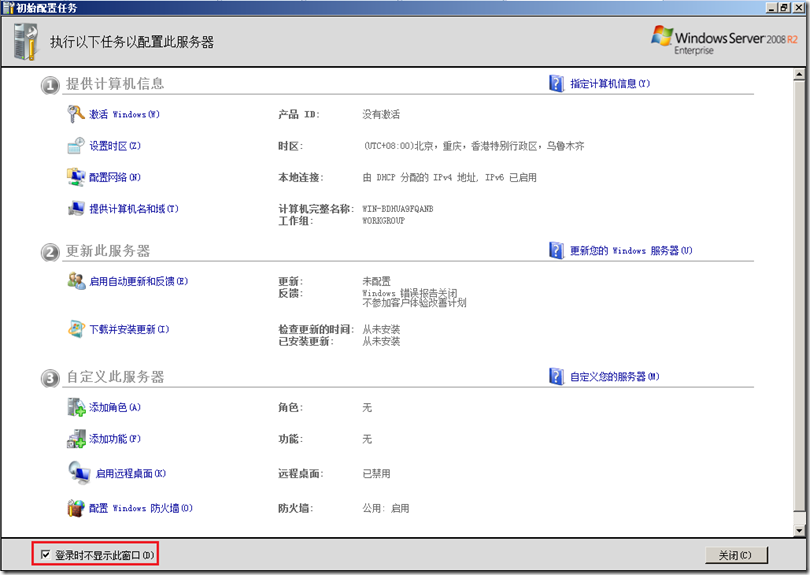Screen dimensions: 810x575
Task: Open the 配置网络 link
Action: point(115,177)
